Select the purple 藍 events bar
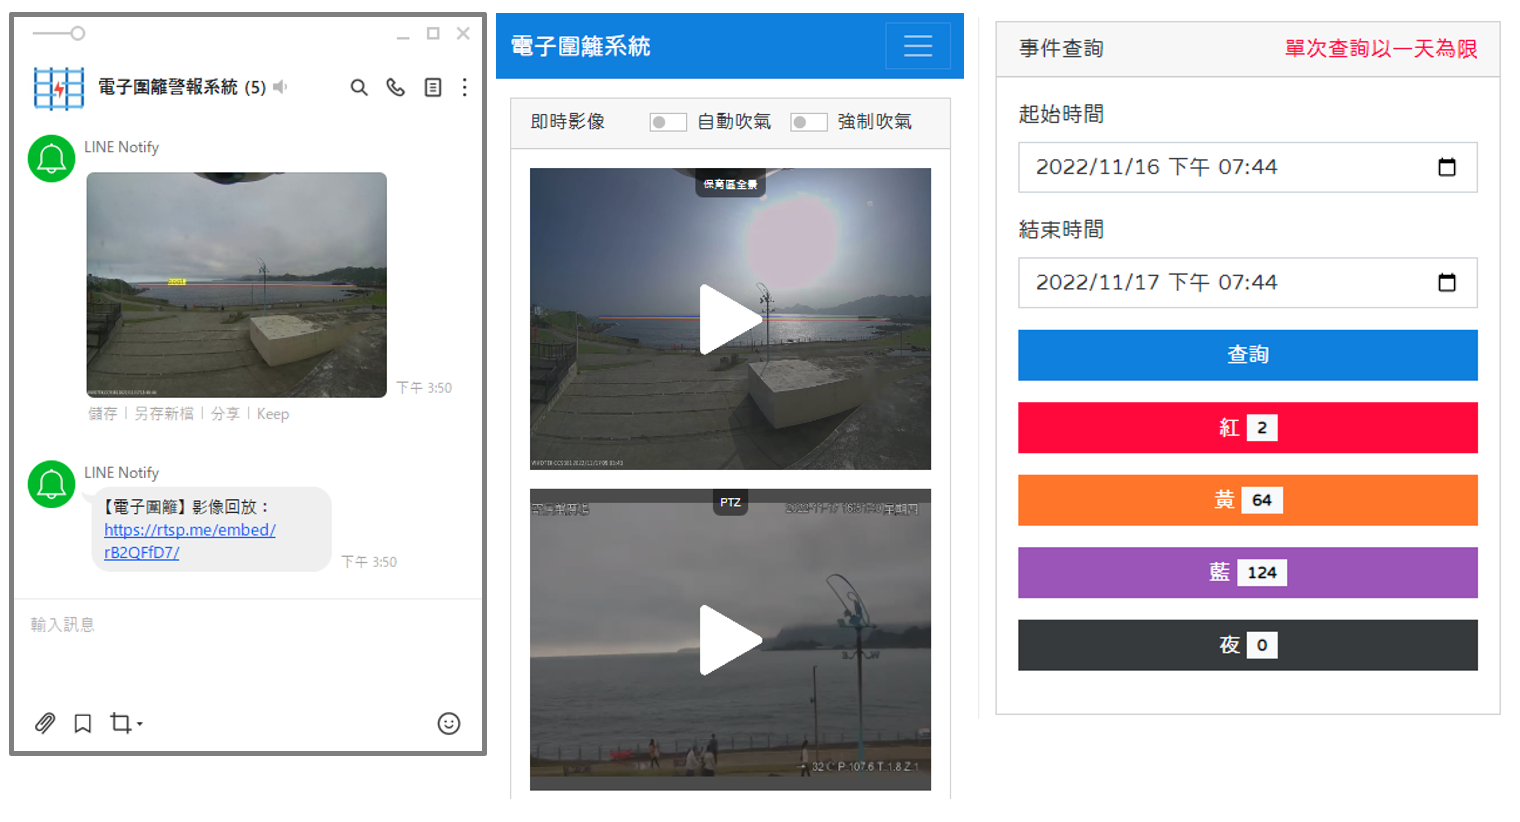1520x822 pixels. pyautogui.click(x=1247, y=573)
